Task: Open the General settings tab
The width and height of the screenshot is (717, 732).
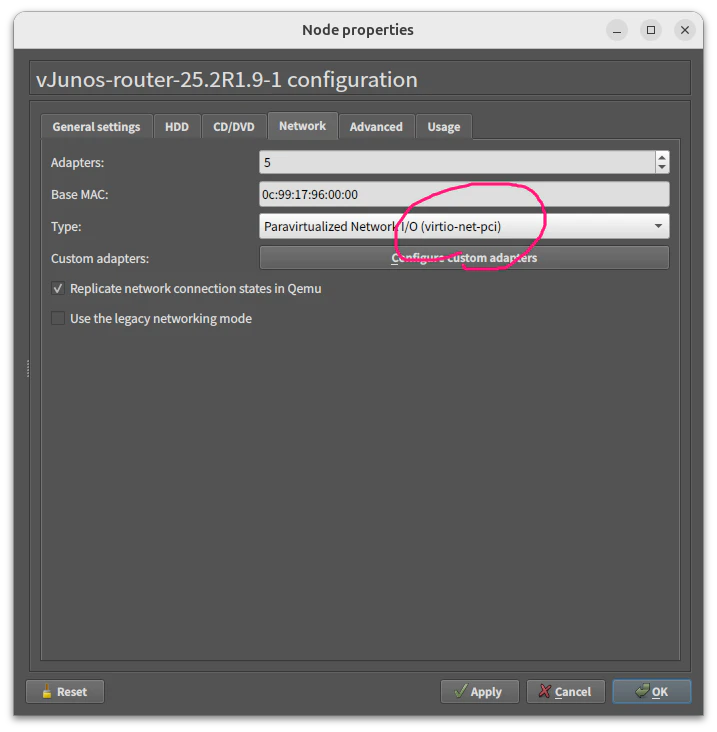Action: [96, 127]
